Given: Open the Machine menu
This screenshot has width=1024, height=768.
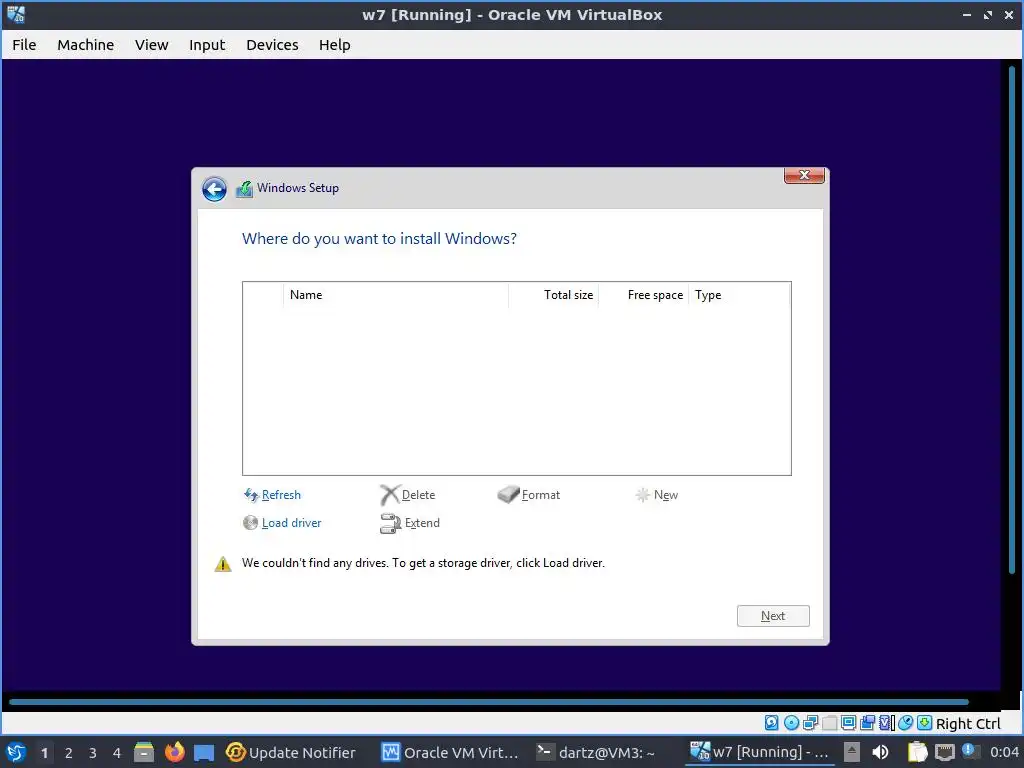Looking at the screenshot, I should point(86,45).
